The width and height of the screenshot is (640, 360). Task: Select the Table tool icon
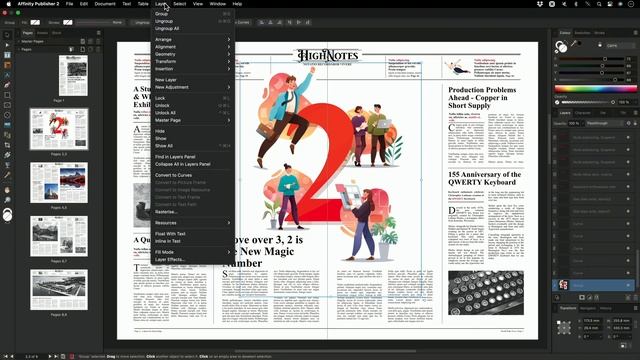(x=7, y=65)
